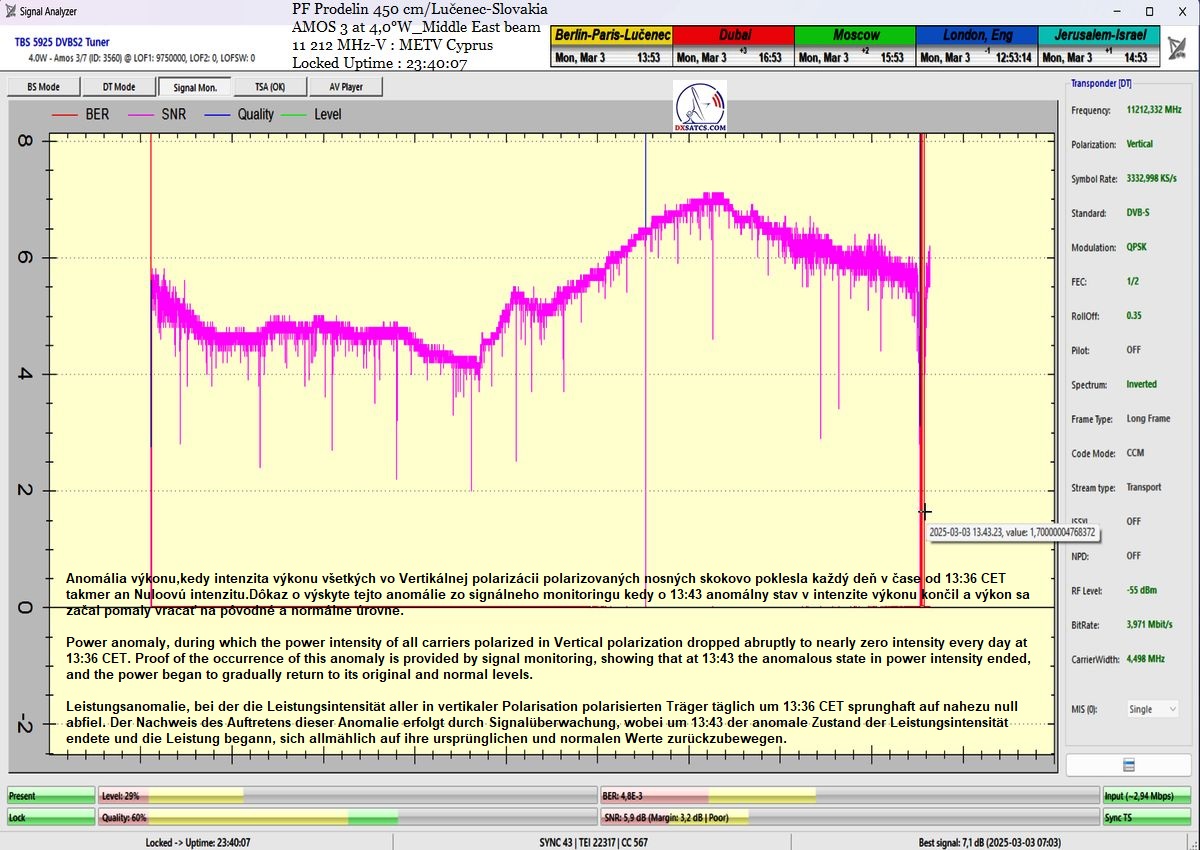1200x850 pixels.
Task: Open the TSA (OK) tab
Action: point(269,87)
